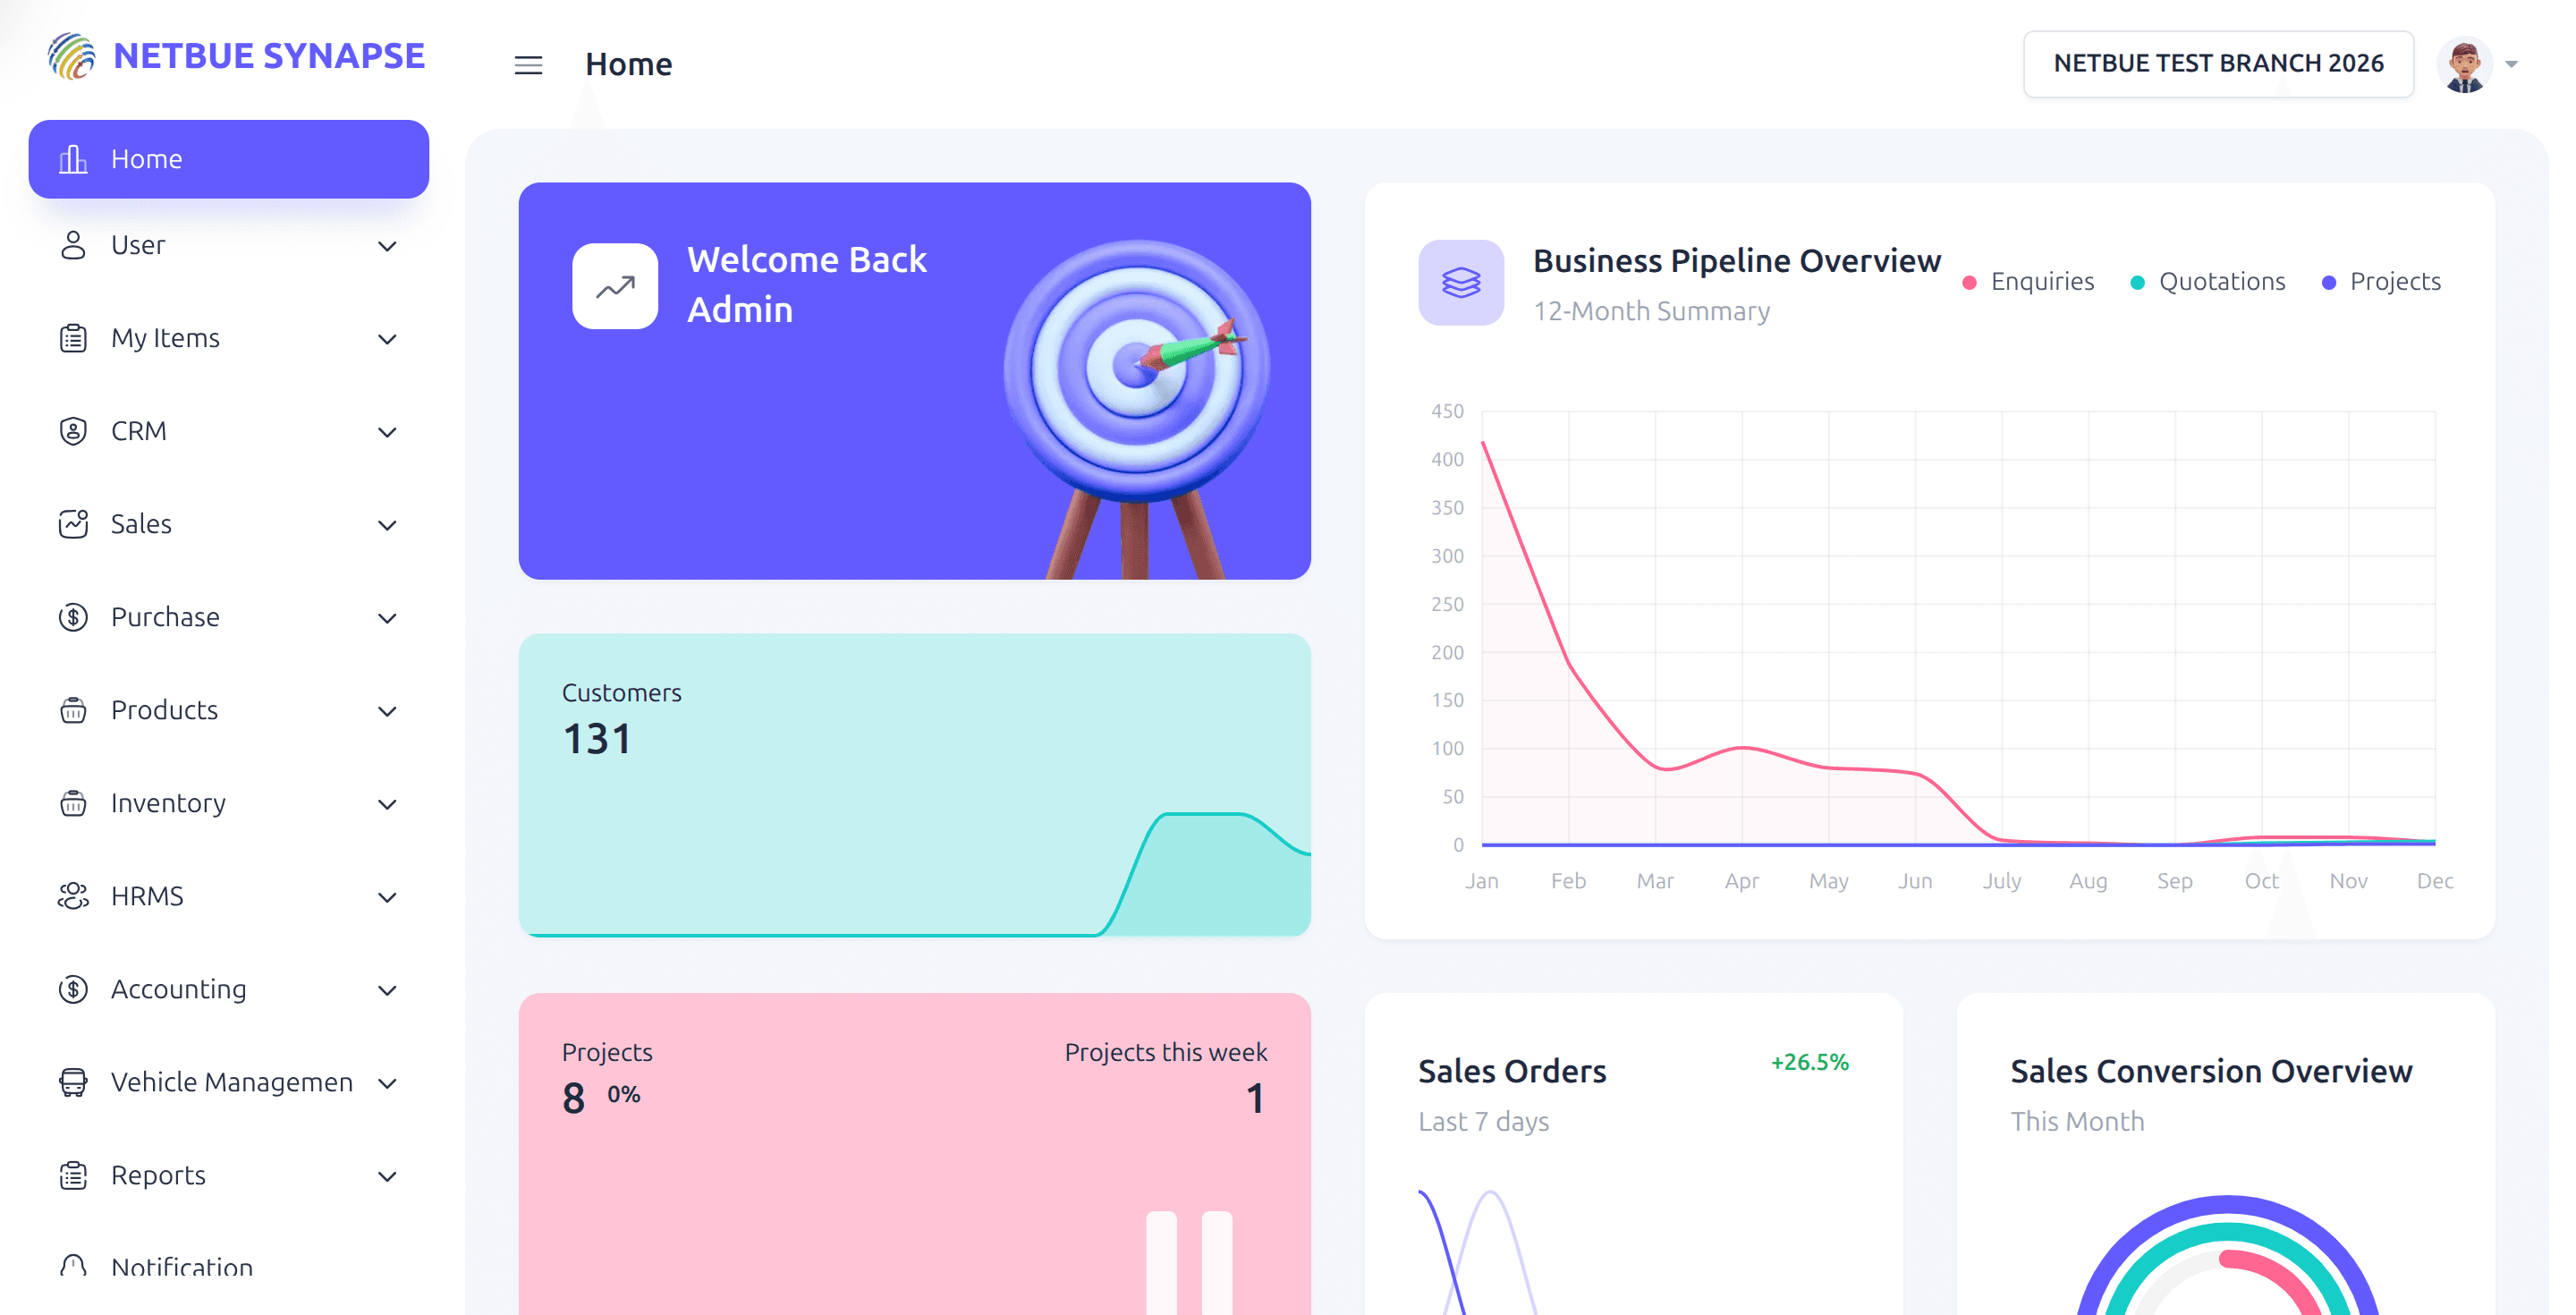2576x1315 pixels.
Task: Click the Netbue Synapse logo icon
Action: pyautogui.click(x=72, y=56)
